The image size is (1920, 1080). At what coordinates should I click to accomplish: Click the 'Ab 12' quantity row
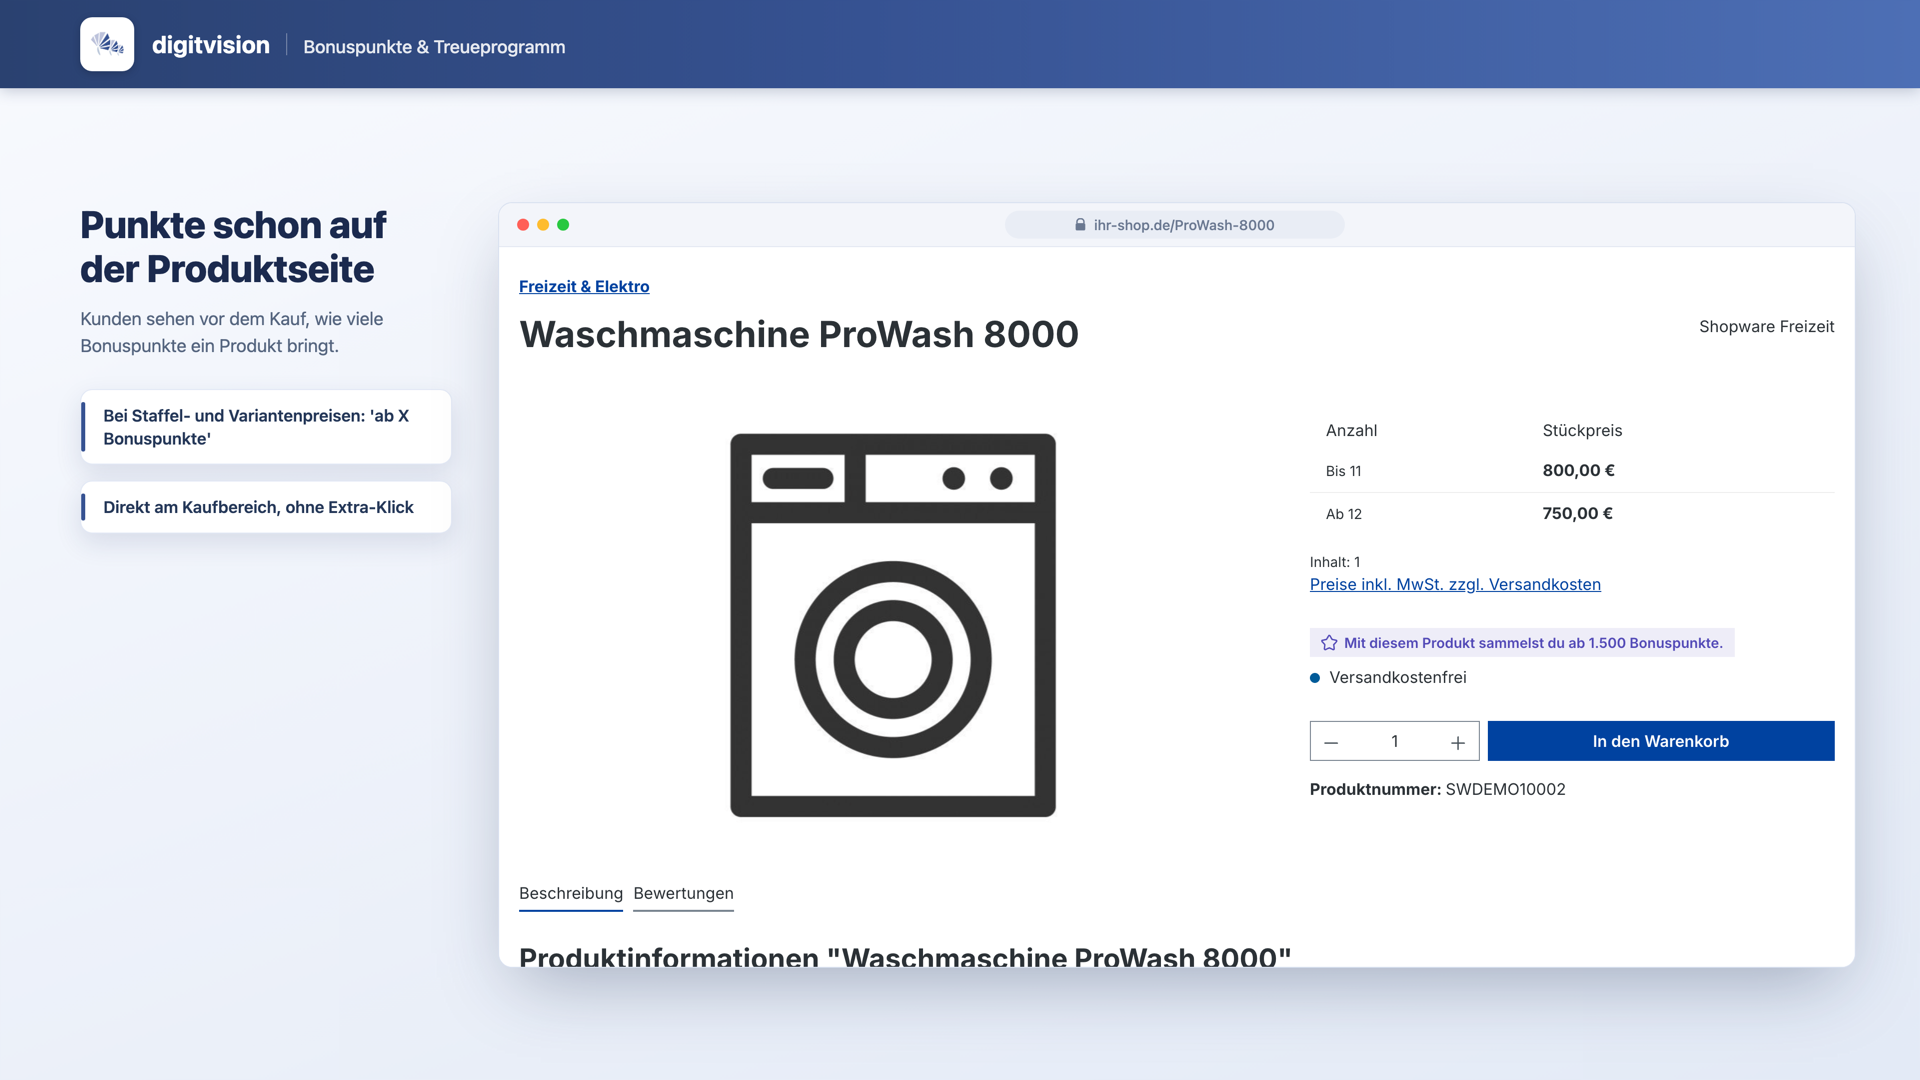click(1572, 514)
